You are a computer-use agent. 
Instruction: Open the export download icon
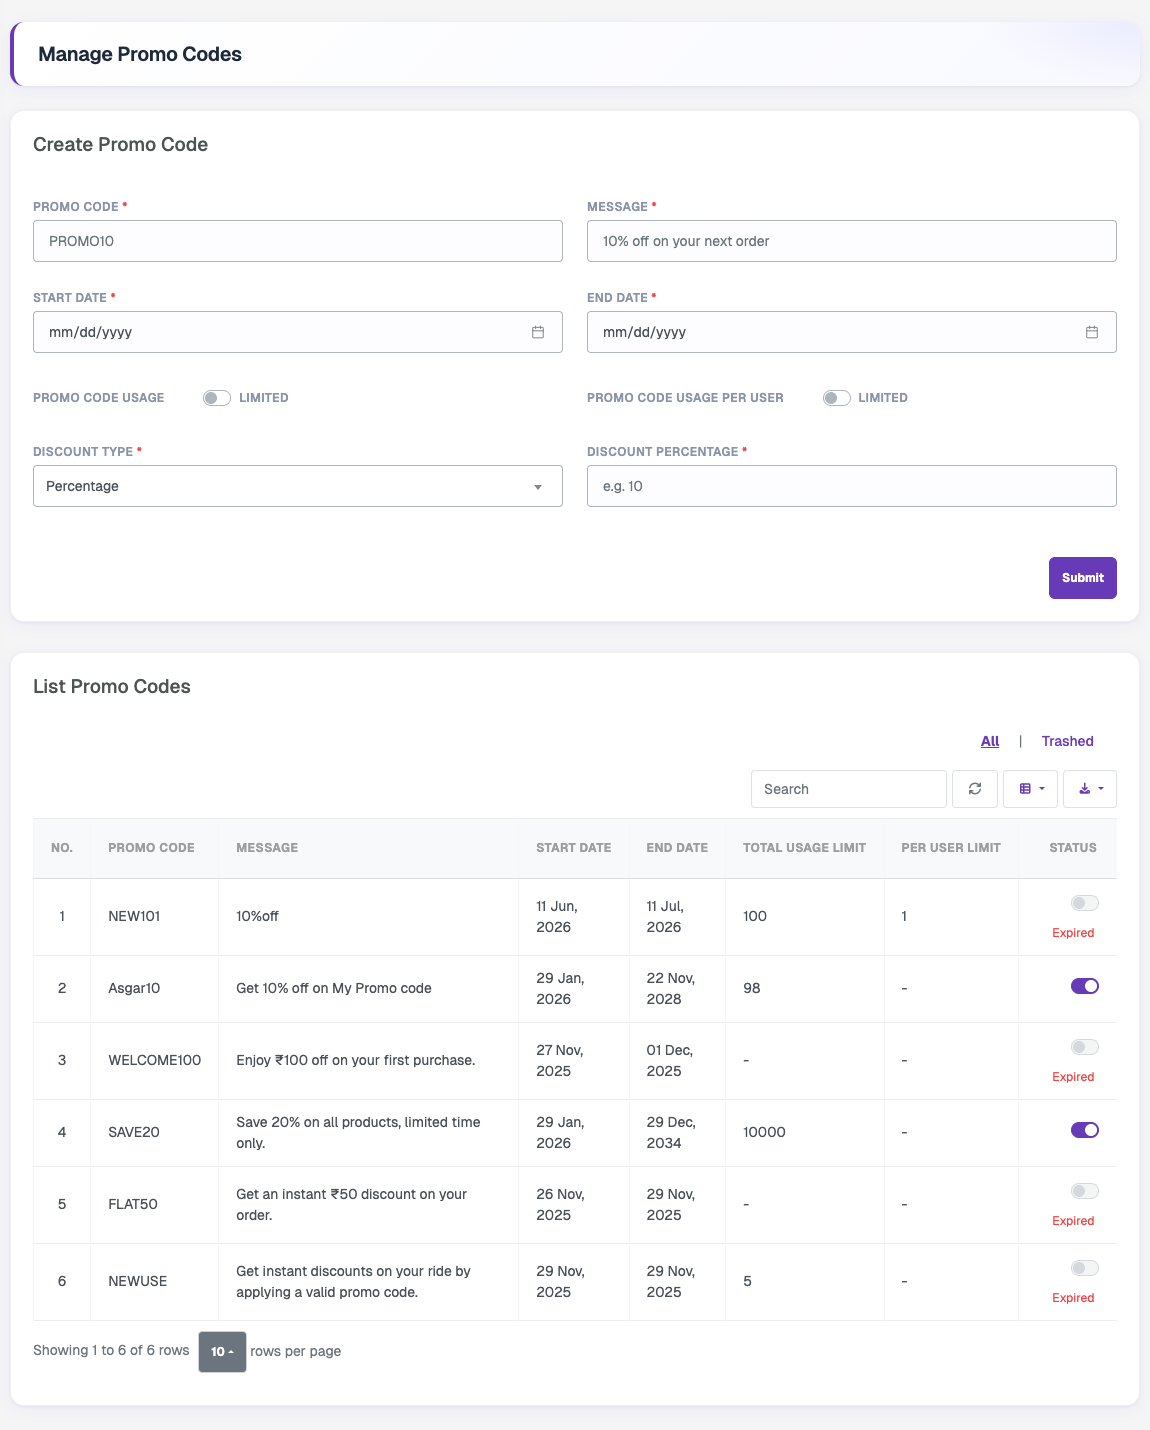tap(1090, 789)
